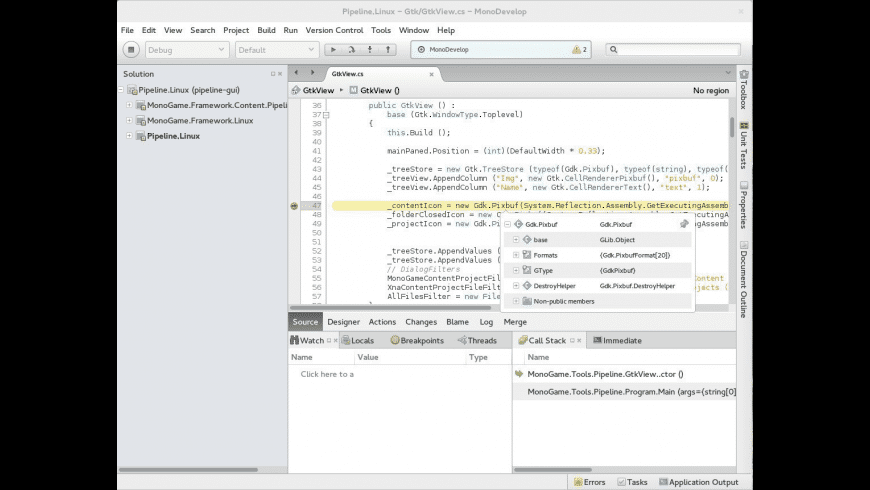The height and width of the screenshot is (490, 870).
Task: Expand the MonoGame.Framework.Linux project node
Action: [129, 120]
